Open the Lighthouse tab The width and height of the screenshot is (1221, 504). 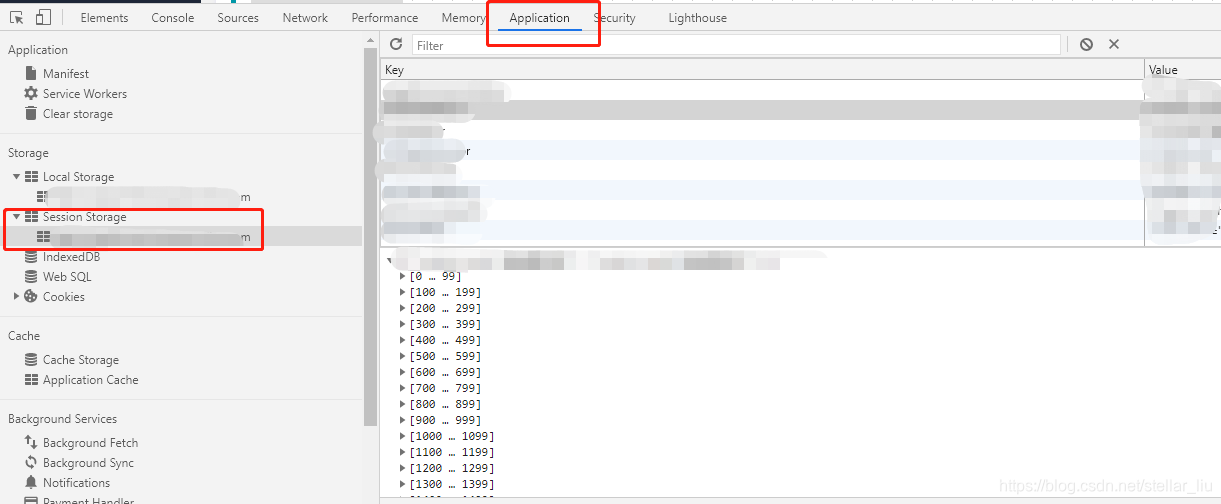tap(697, 18)
